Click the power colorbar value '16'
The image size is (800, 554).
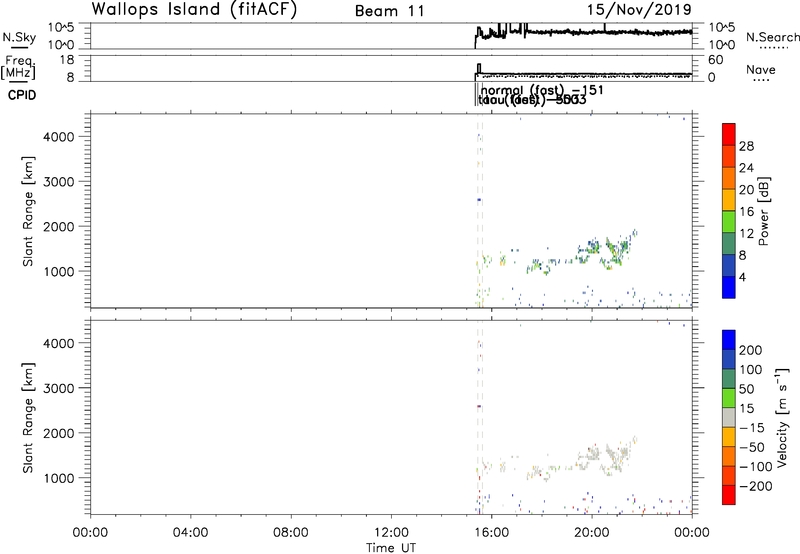pyautogui.click(x=746, y=212)
